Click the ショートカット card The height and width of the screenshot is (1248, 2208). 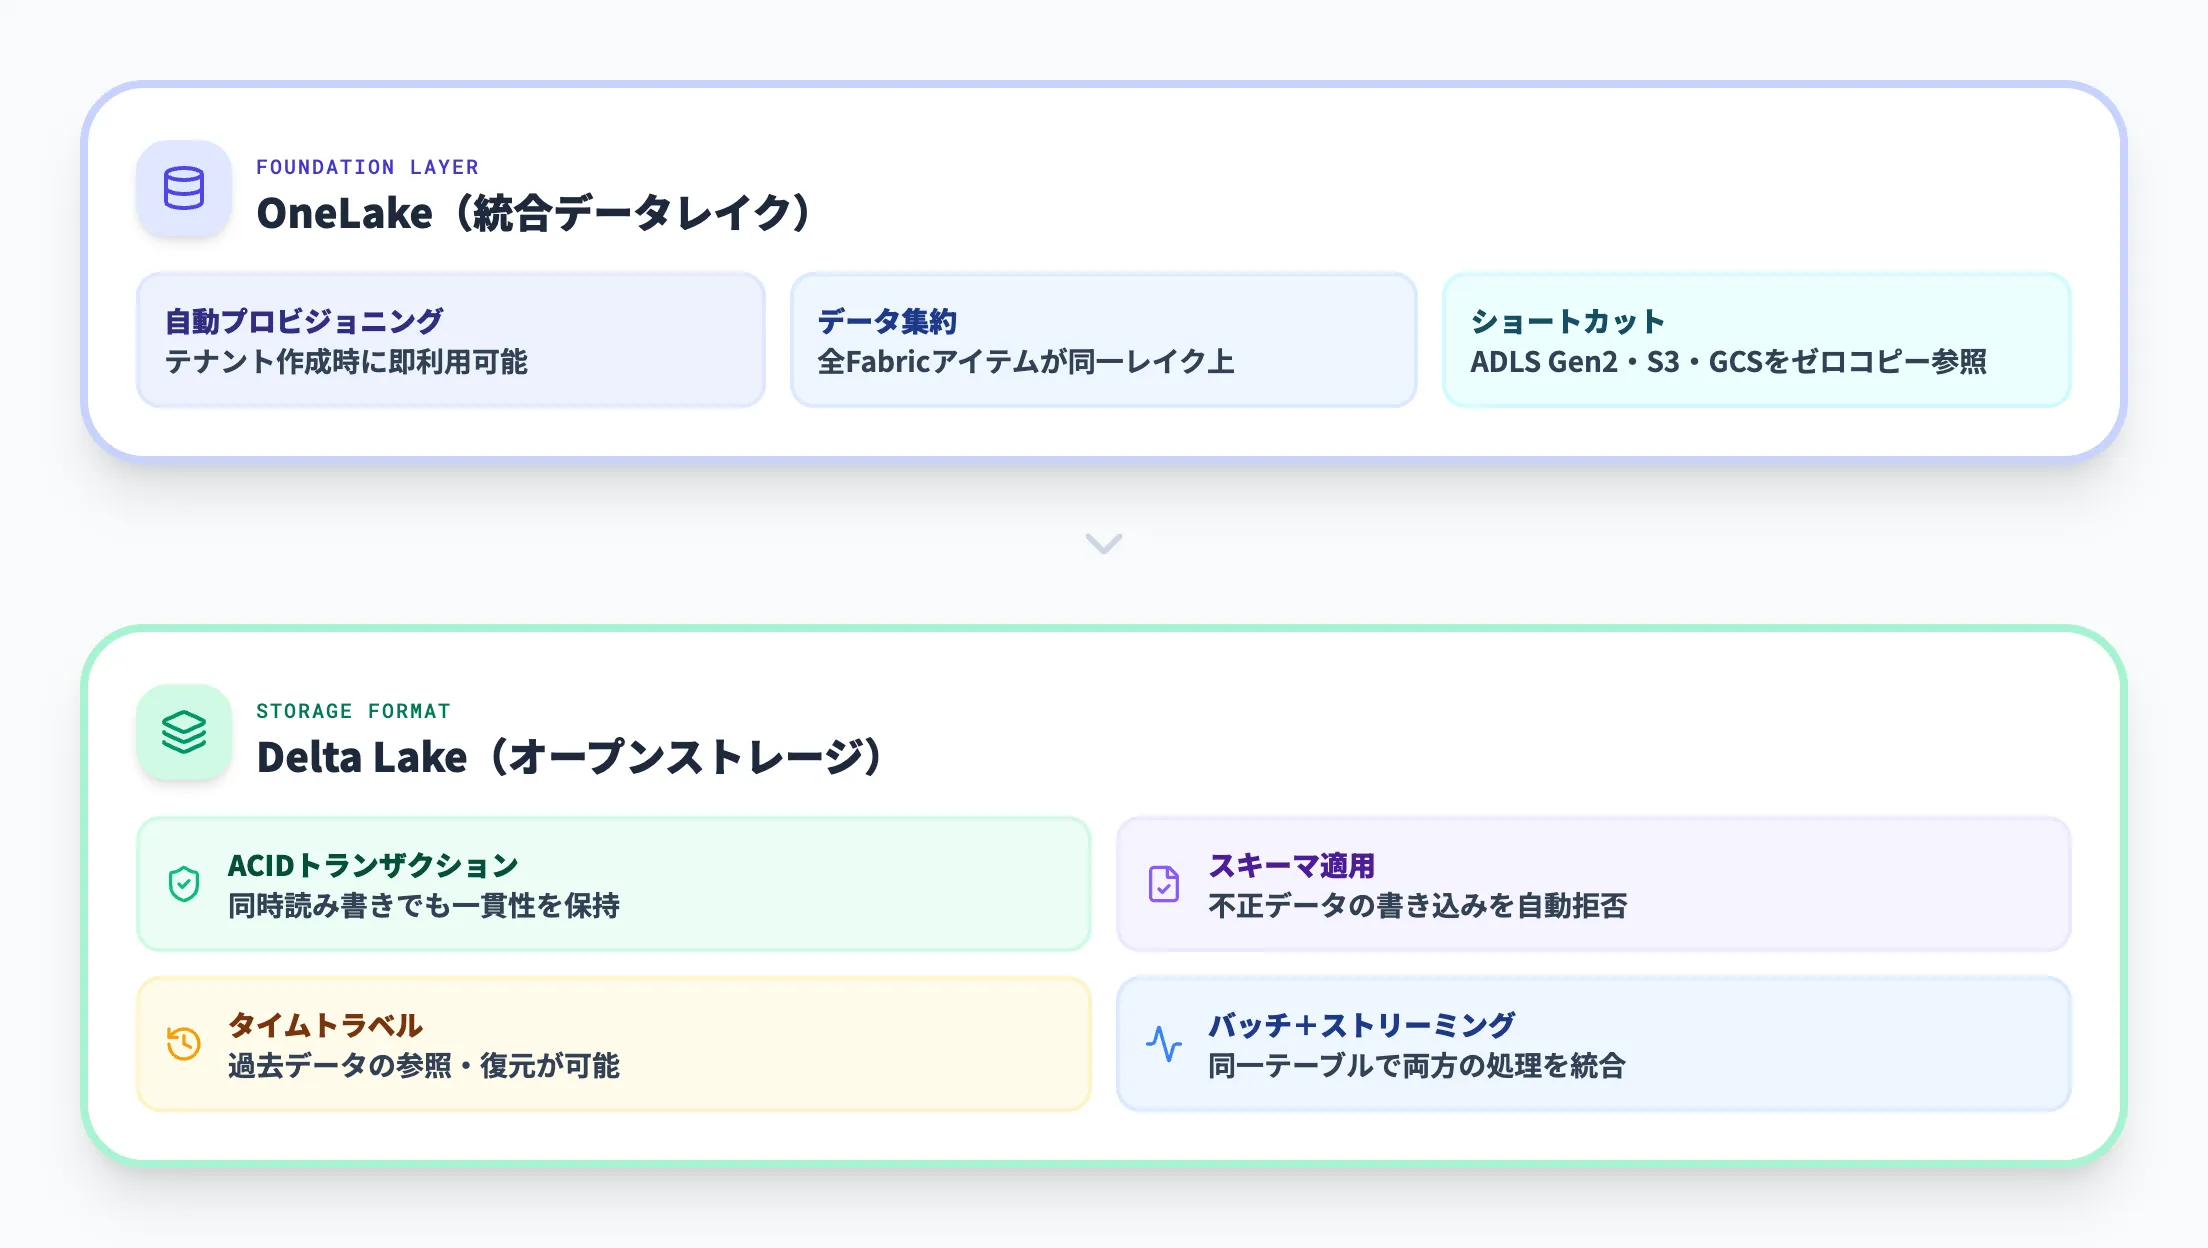coord(1757,340)
